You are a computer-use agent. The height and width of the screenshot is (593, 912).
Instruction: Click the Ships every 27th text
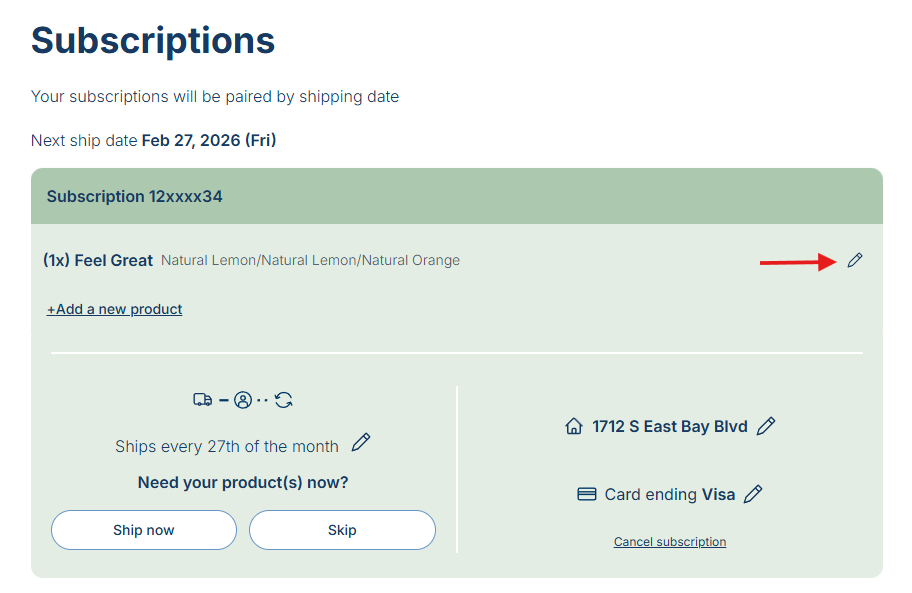pos(227,446)
